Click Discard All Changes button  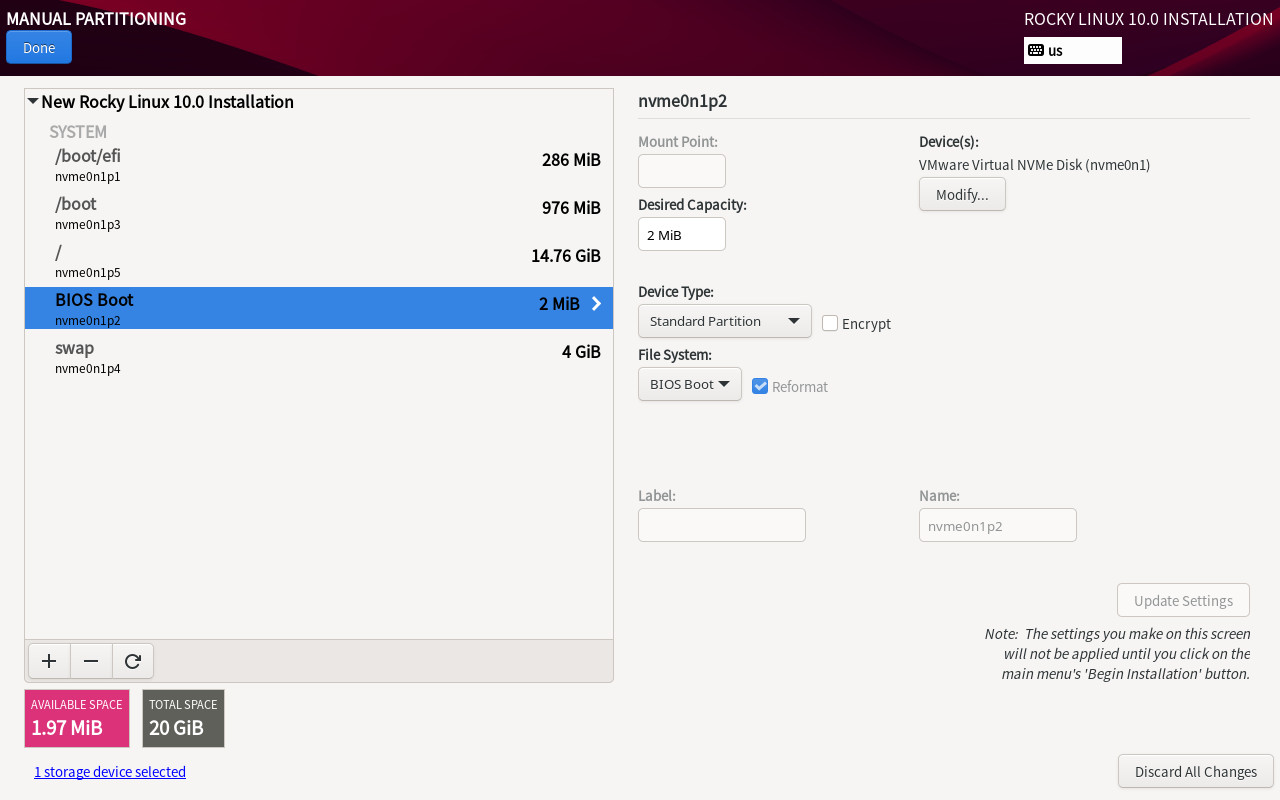(1195, 771)
